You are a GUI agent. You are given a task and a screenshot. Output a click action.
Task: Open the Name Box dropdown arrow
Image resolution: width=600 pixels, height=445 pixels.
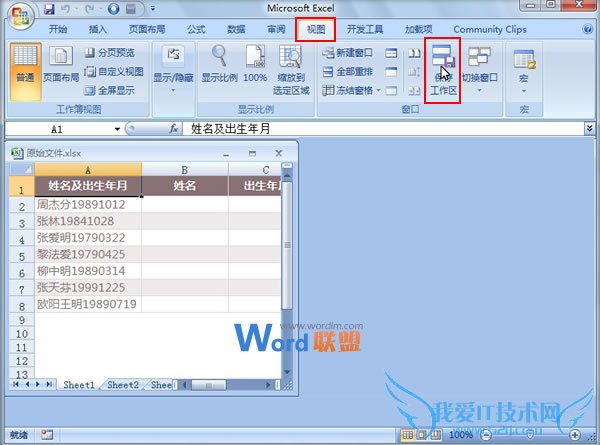click(117, 129)
